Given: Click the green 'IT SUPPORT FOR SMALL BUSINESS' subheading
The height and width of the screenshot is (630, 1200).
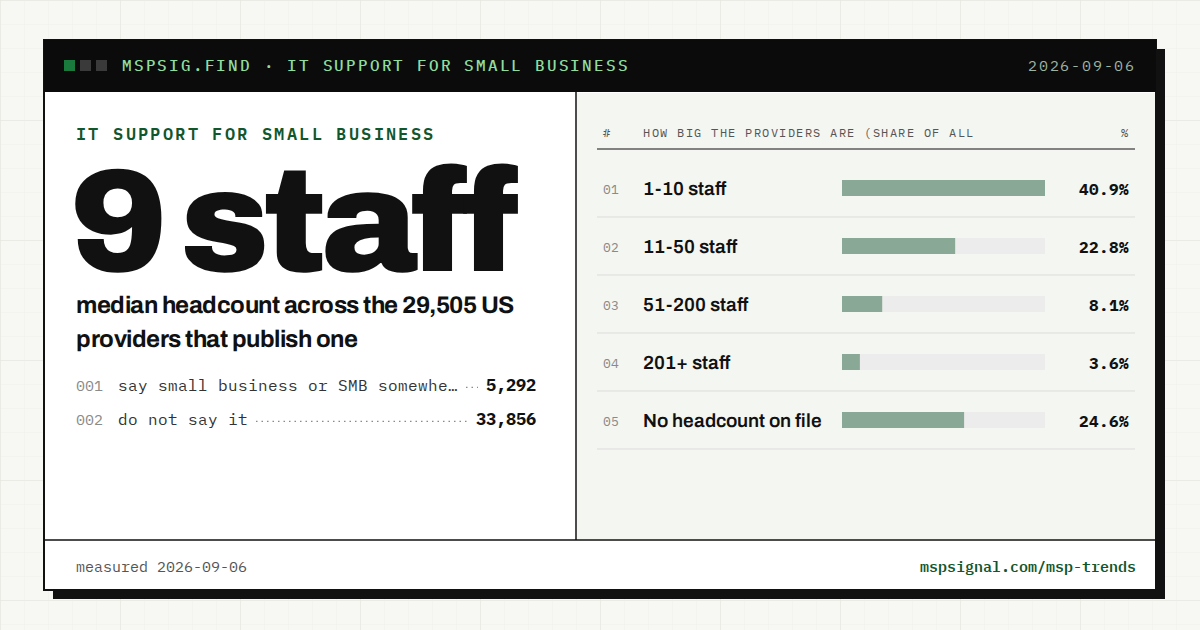Looking at the screenshot, I should pos(255,134).
